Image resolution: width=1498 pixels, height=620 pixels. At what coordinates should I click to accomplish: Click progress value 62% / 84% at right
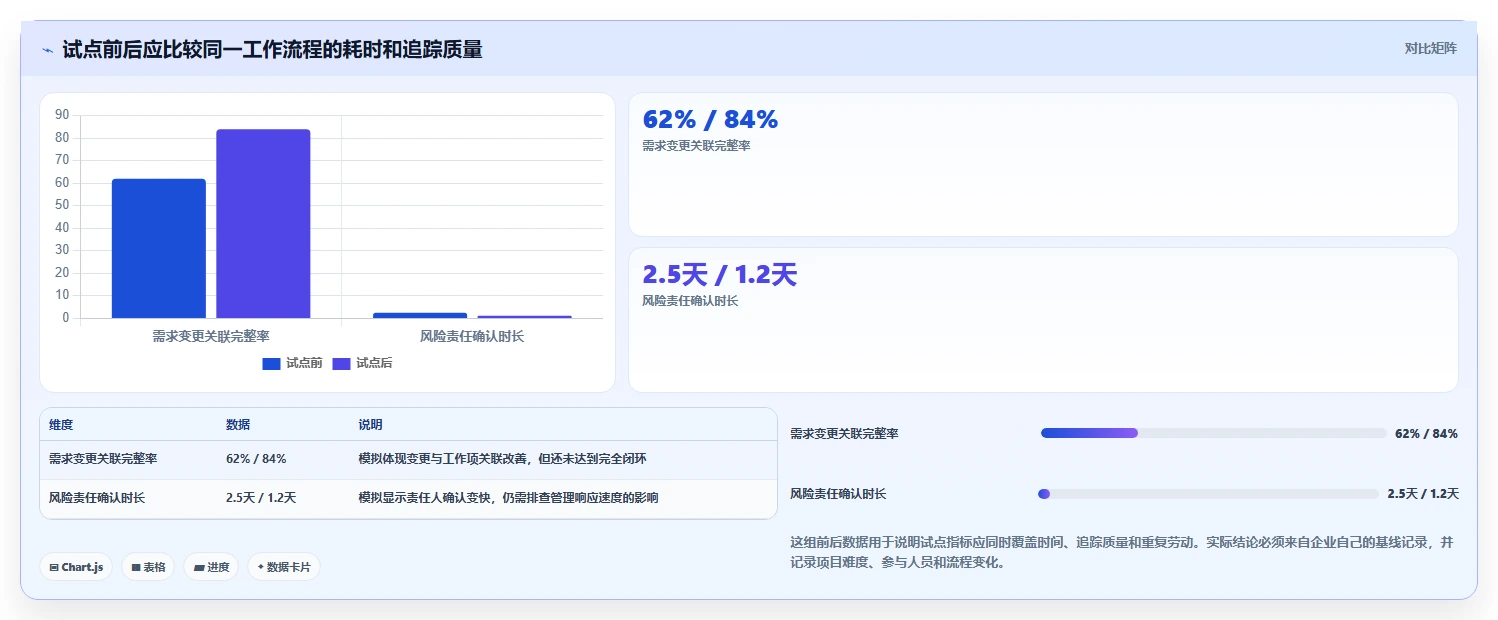(1426, 434)
